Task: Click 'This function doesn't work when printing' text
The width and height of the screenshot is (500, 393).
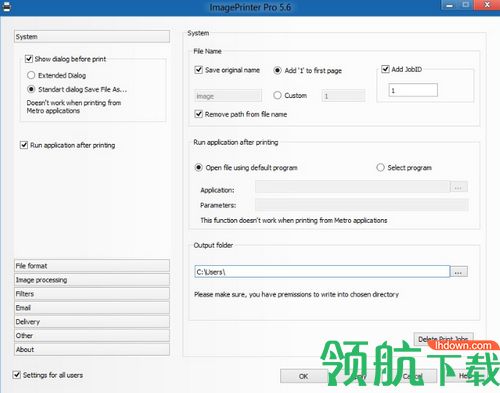Action: click(294, 220)
